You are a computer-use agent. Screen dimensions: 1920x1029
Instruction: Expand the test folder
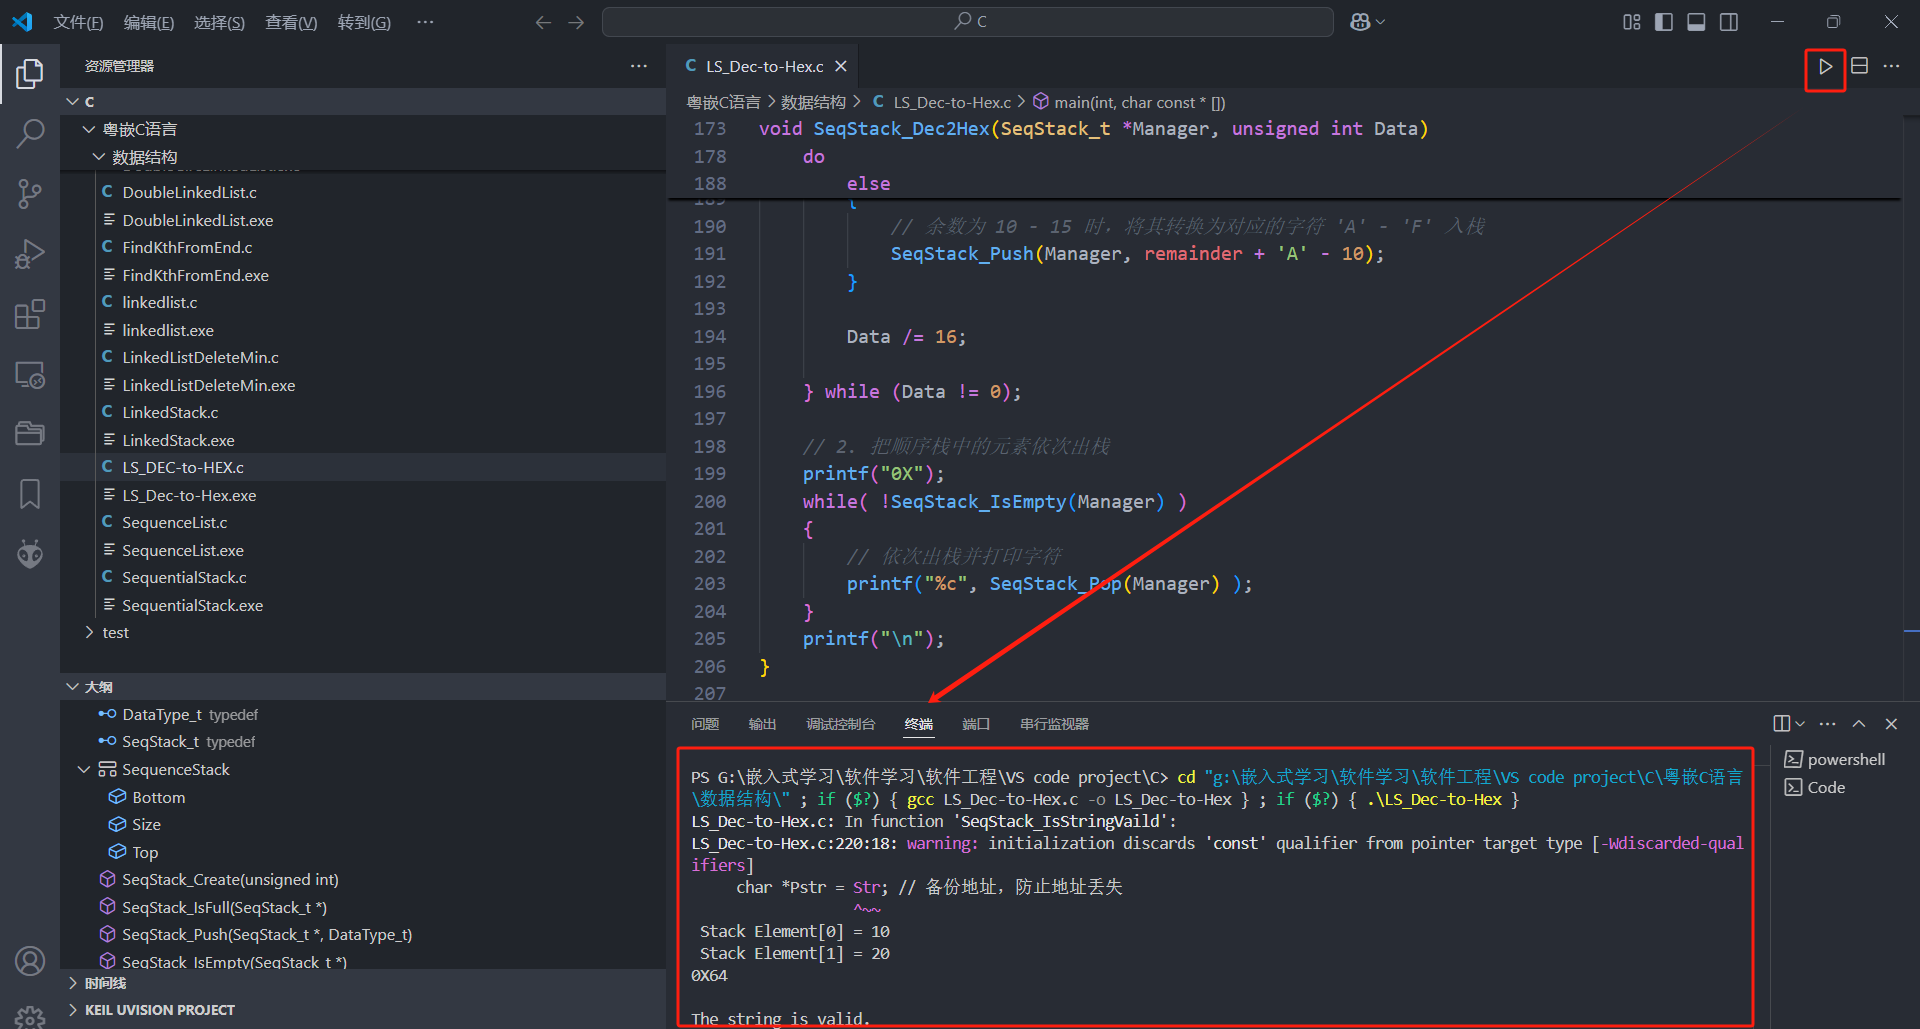(115, 633)
